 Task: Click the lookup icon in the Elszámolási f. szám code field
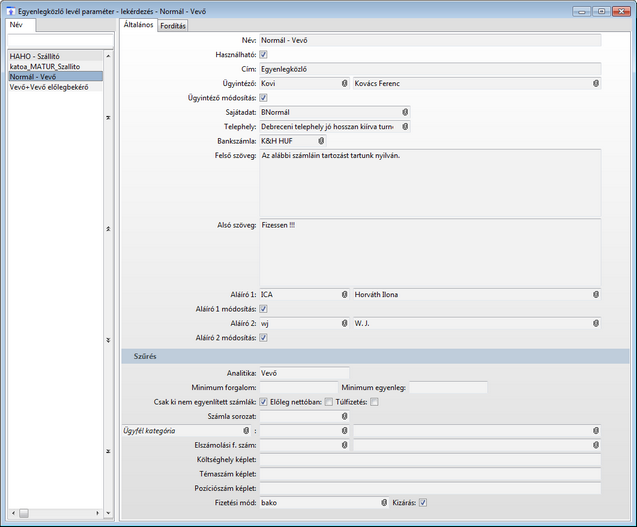(x=344, y=445)
